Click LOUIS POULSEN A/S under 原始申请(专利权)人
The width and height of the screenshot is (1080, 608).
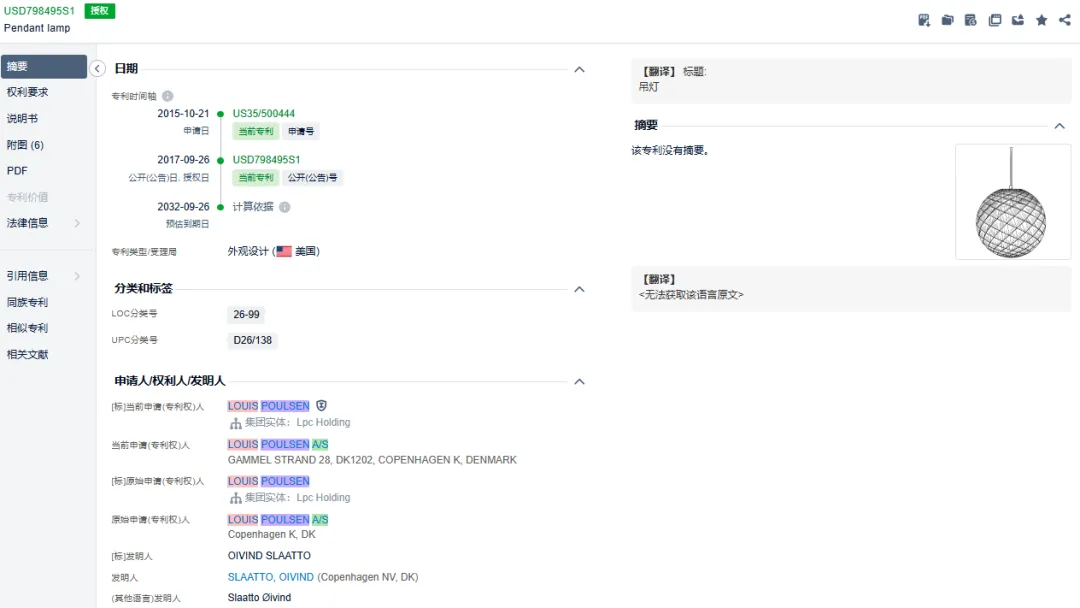[x=278, y=520]
